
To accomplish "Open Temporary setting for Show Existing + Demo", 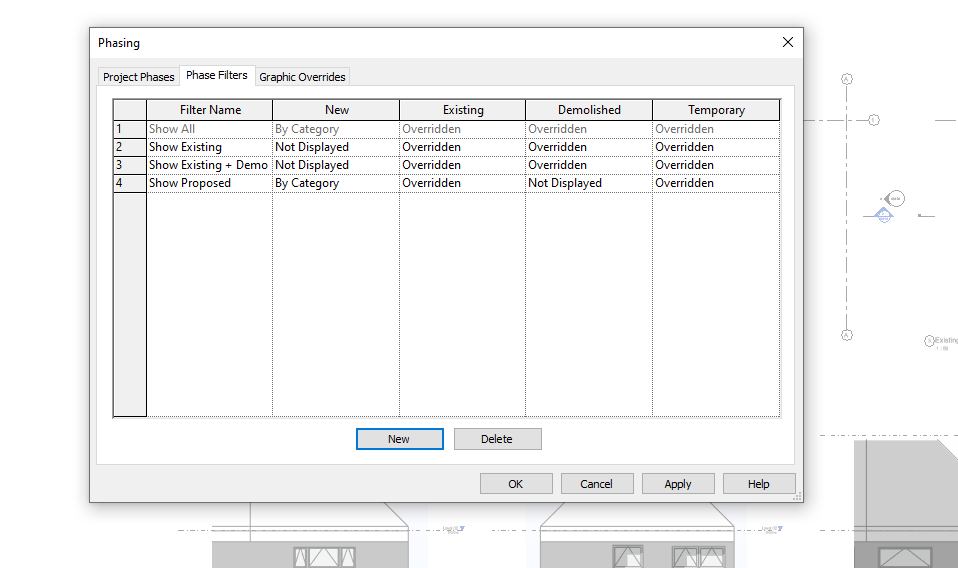I will pos(716,165).
